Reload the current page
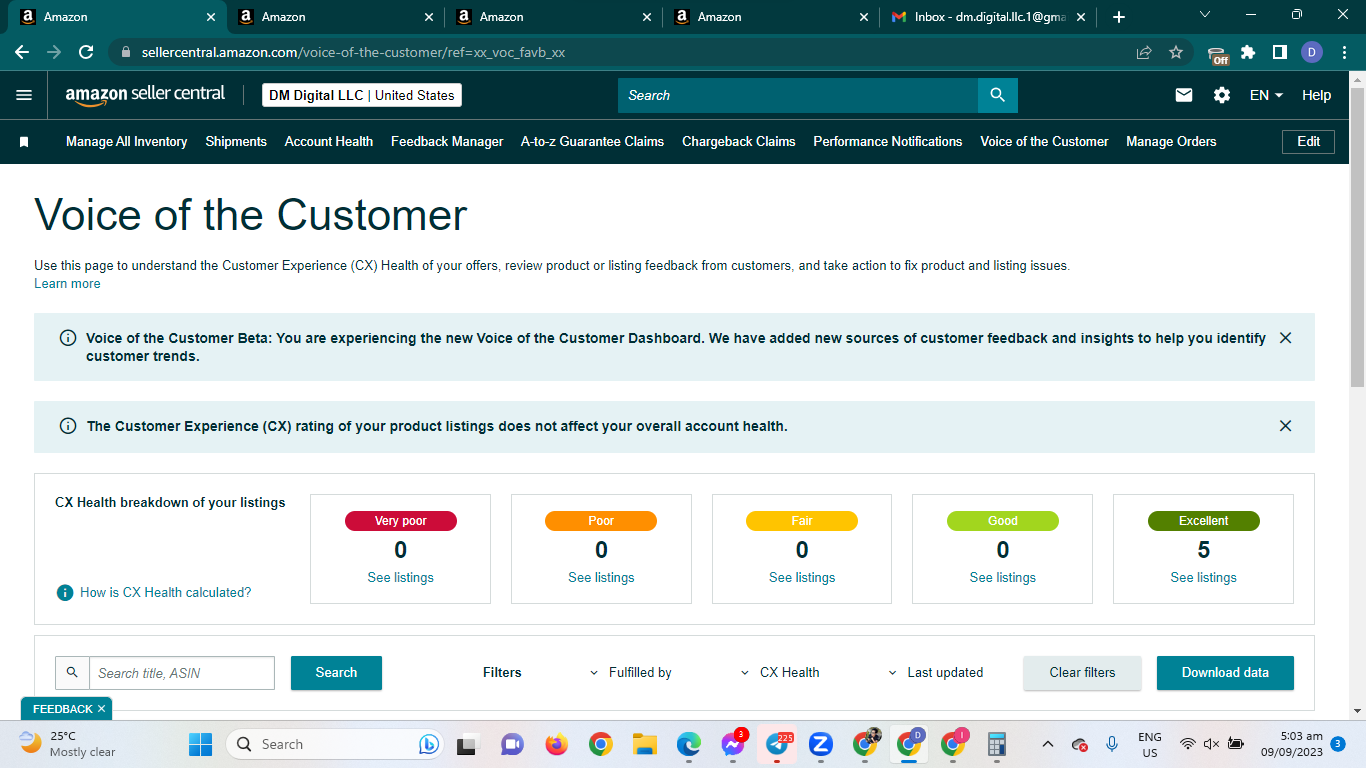This screenshot has height=768, width=1366. point(86,52)
